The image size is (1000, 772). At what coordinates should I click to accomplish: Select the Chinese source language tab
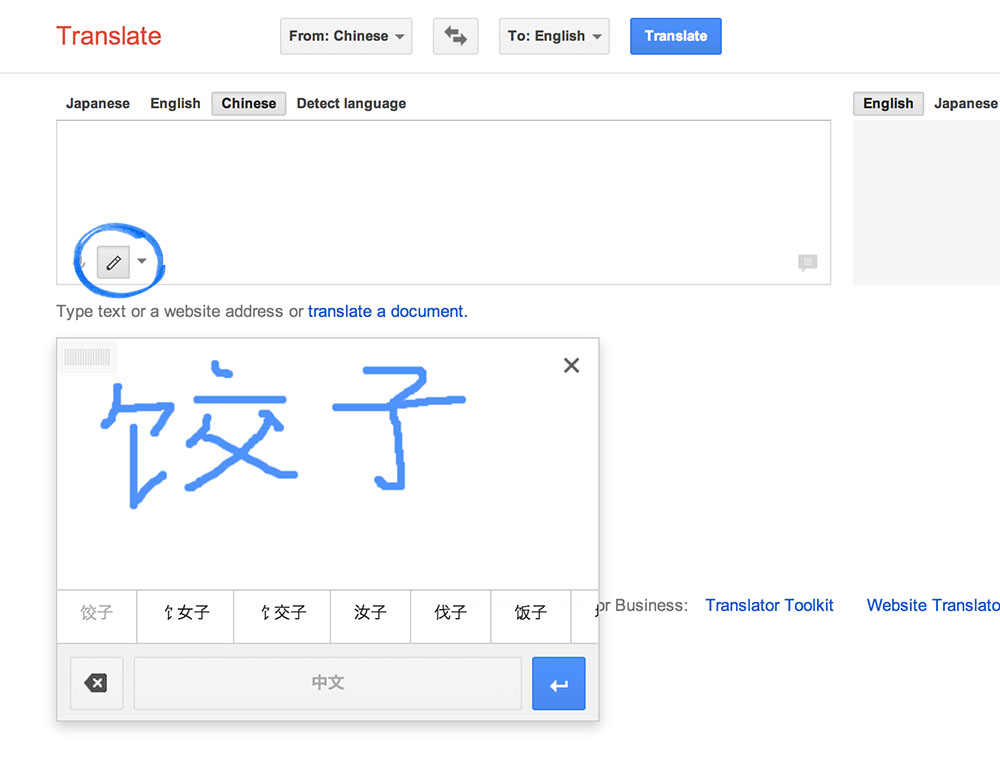click(249, 103)
